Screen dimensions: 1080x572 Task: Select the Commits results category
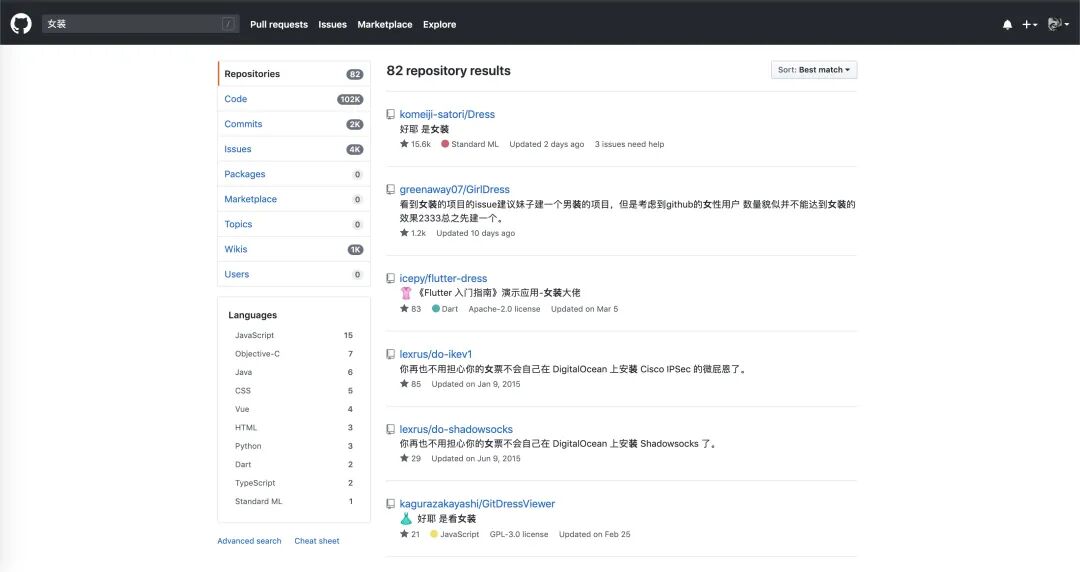[294, 124]
